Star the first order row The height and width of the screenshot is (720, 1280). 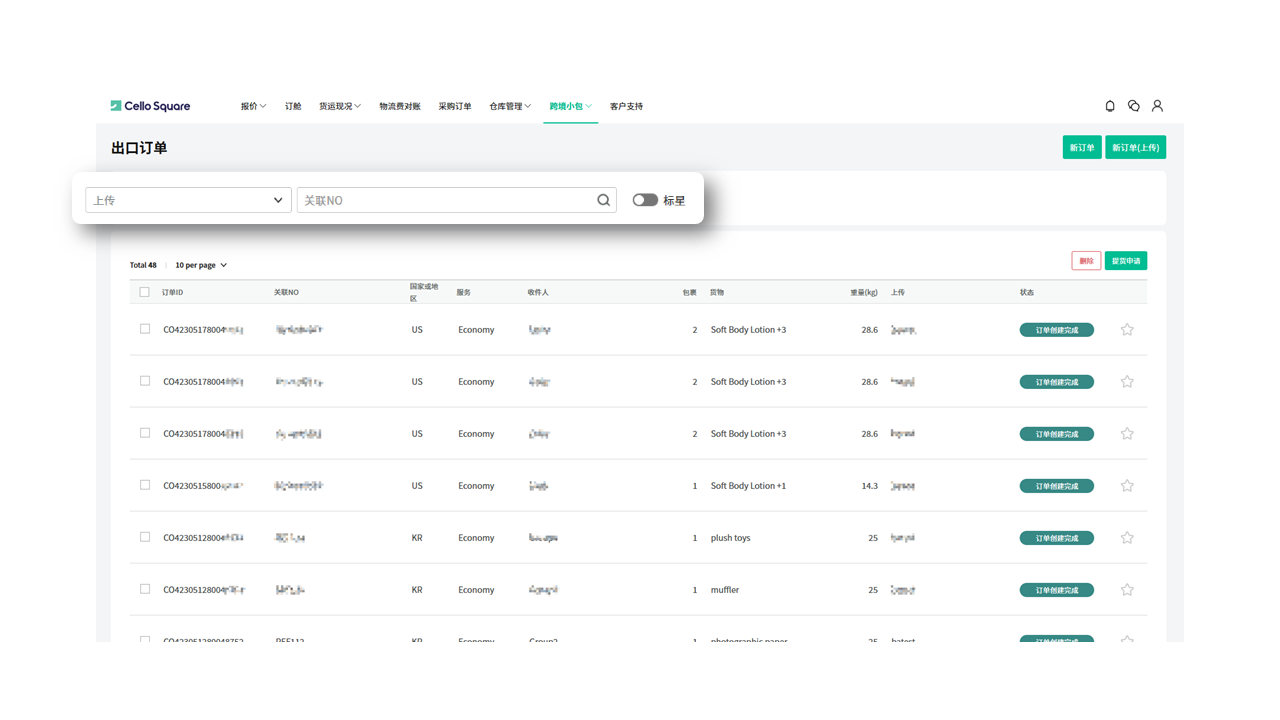[x=1127, y=330]
